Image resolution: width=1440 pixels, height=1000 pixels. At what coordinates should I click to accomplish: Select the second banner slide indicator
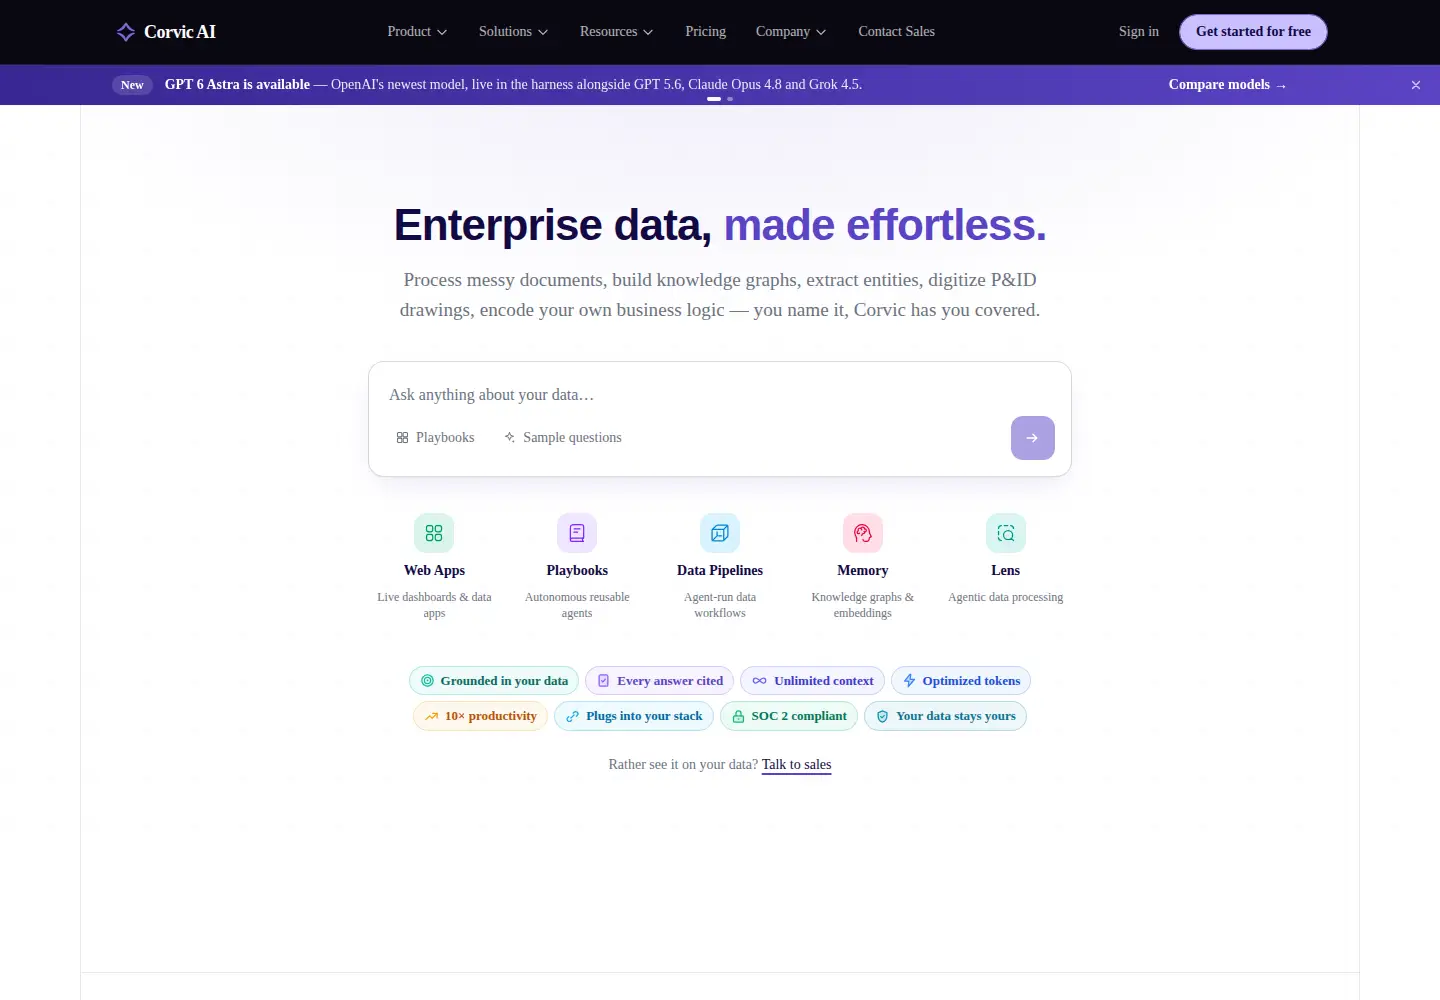(730, 99)
